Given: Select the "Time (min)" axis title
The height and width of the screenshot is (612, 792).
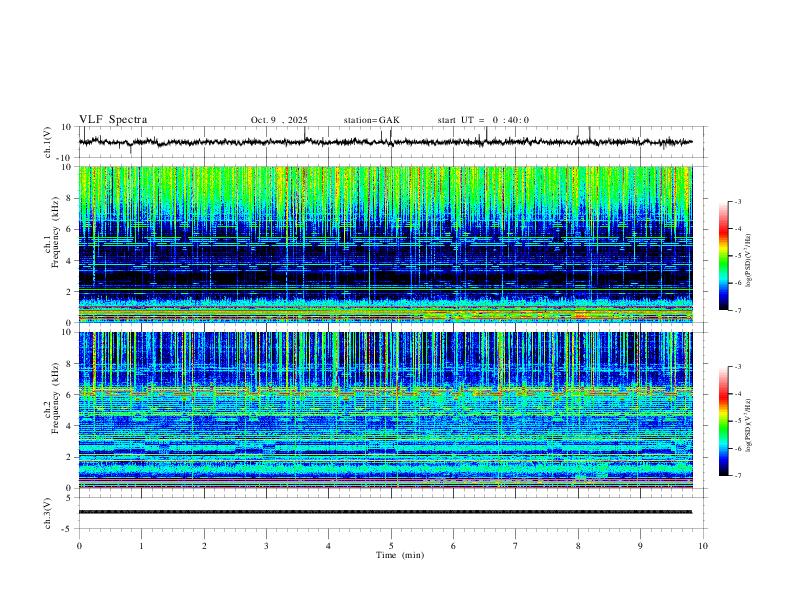Looking at the screenshot, I should pyautogui.click(x=400, y=555).
